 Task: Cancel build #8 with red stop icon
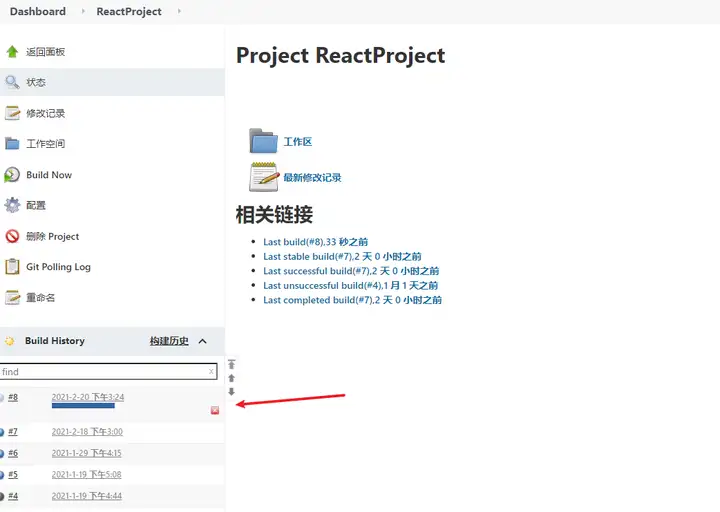[x=215, y=410]
